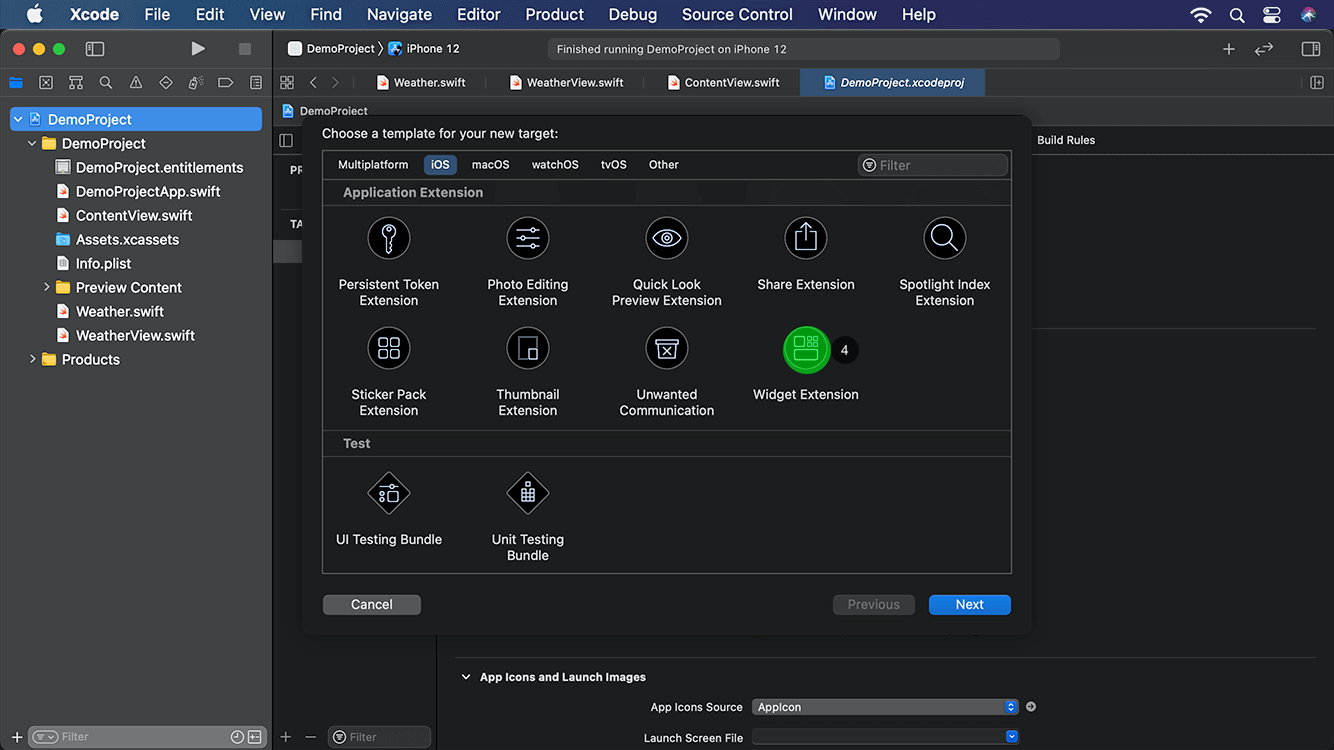The height and width of the screenshot is (750, 1334).
Task: Select DemoProjectApp.swift in navigator
Action: [148, 191]
